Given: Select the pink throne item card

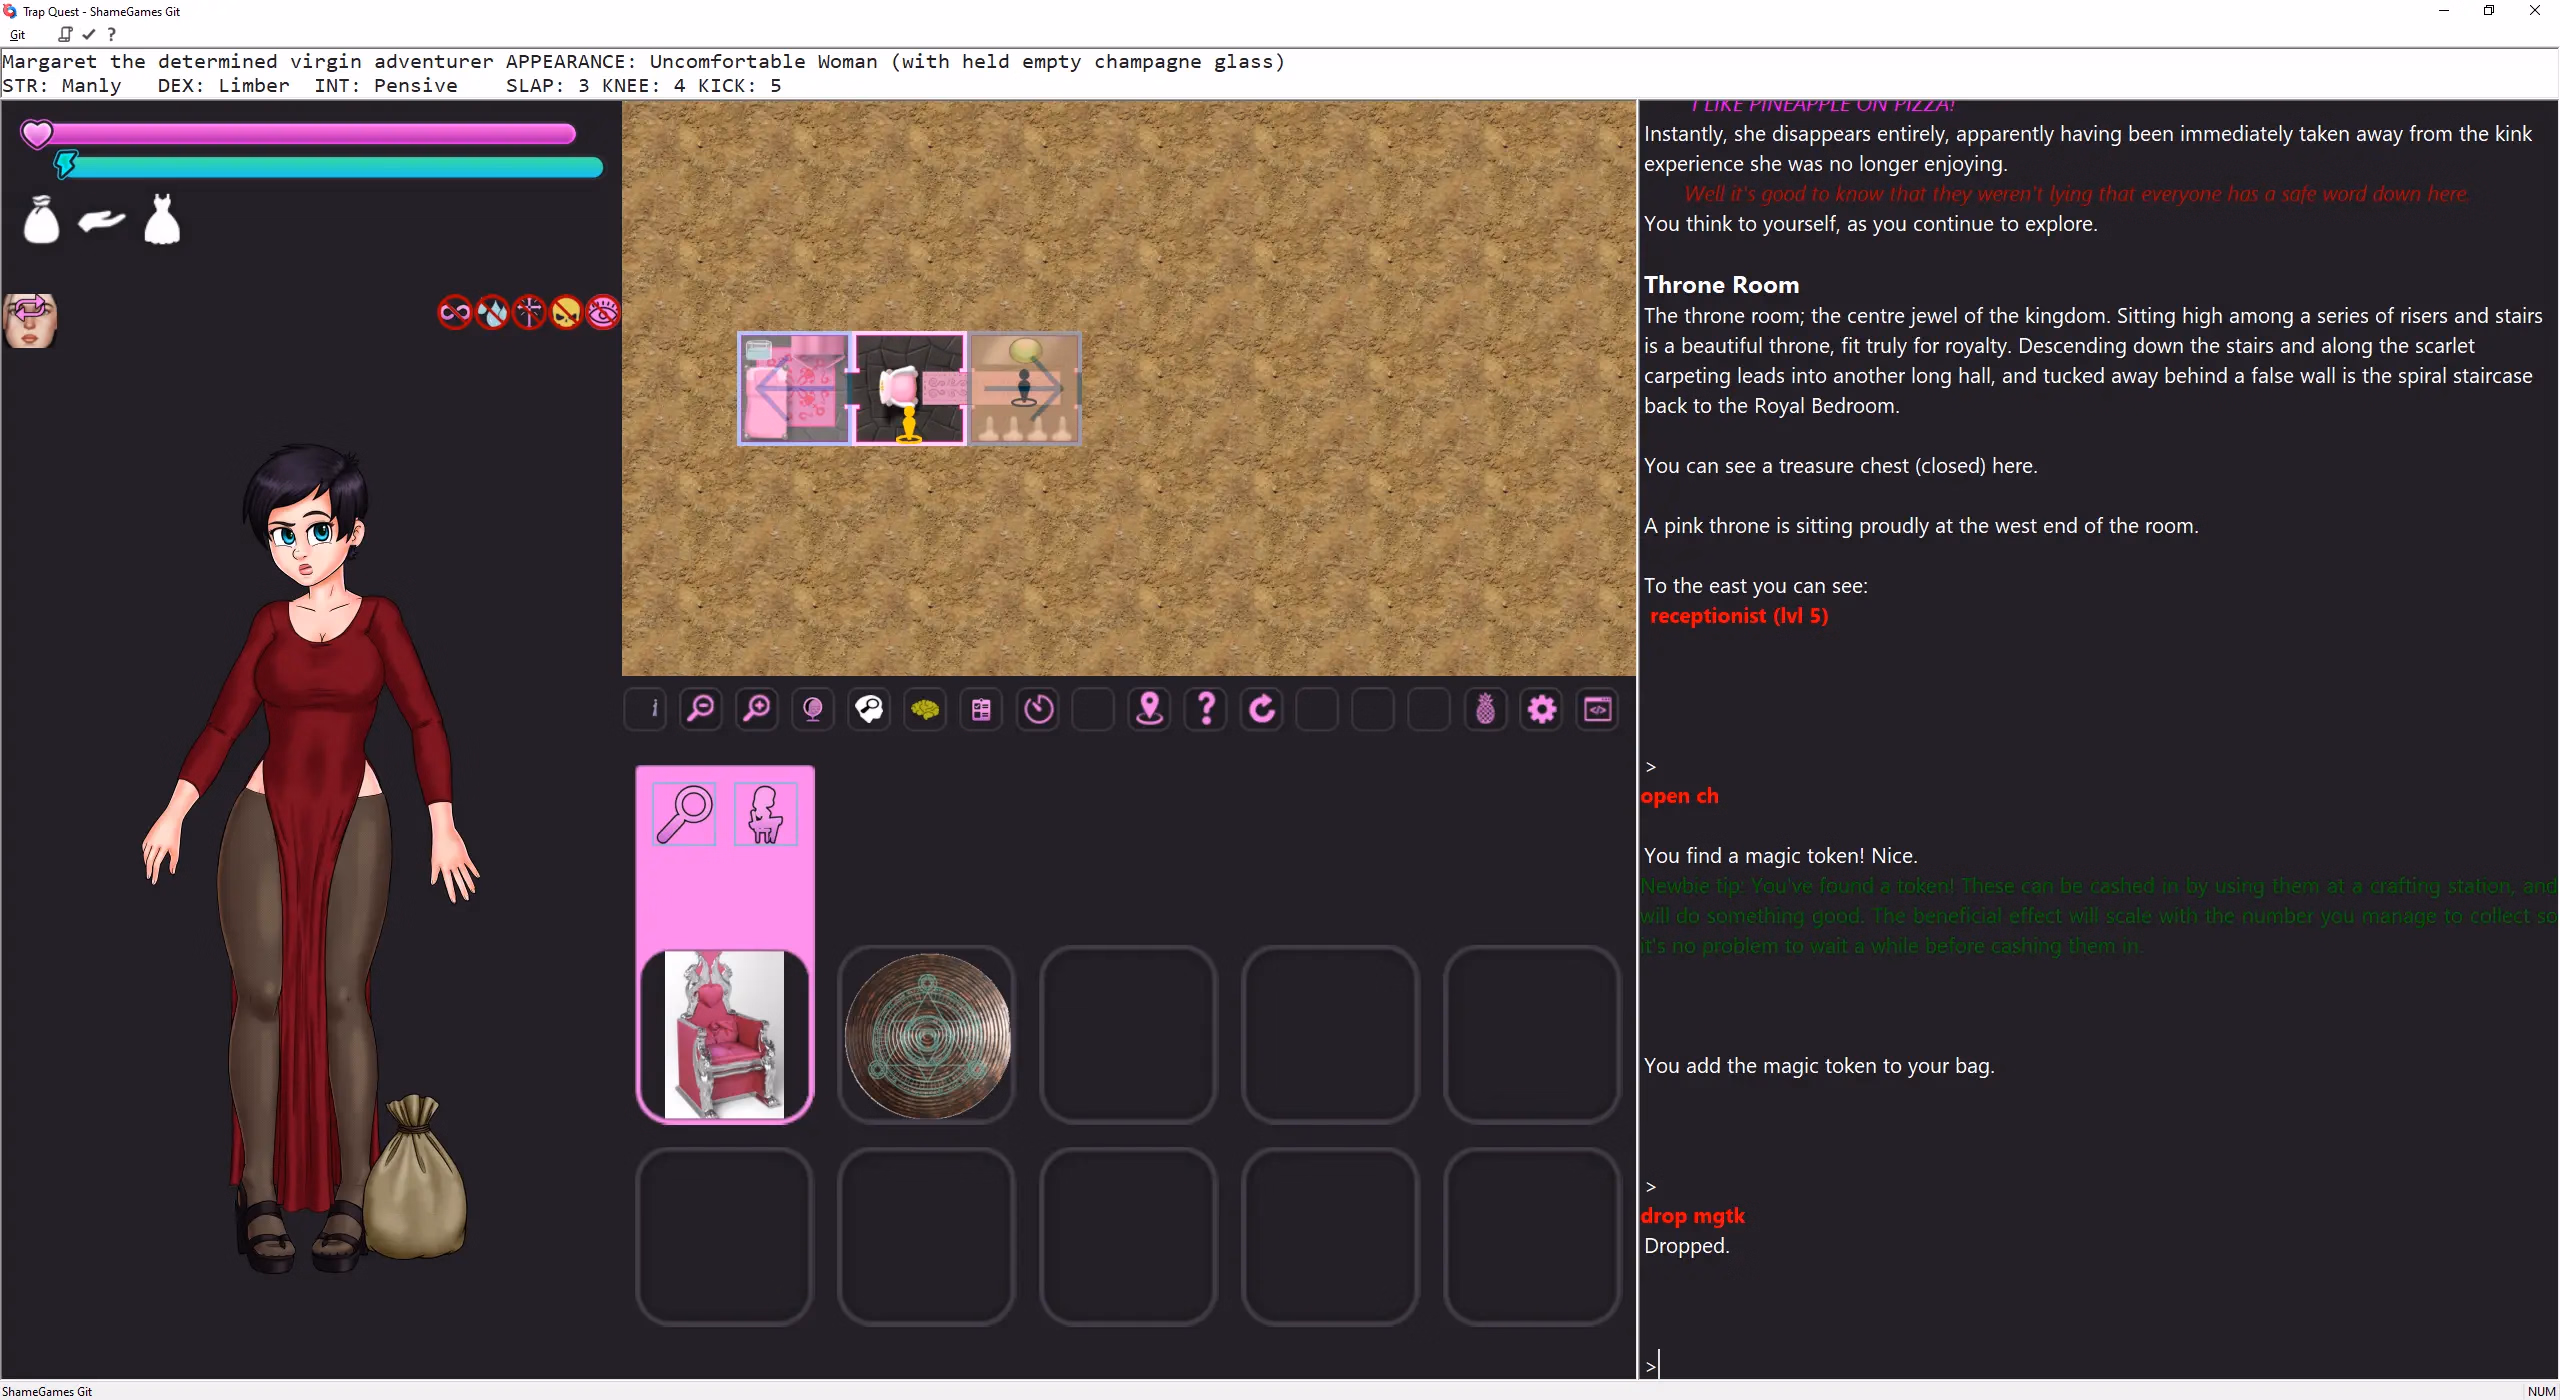Looking at the screenshot, I should (x=725, y=1035).
